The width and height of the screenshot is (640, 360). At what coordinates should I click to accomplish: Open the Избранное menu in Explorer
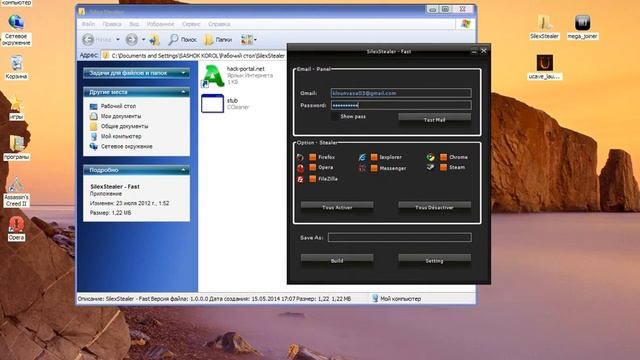[x=160, y=24]
